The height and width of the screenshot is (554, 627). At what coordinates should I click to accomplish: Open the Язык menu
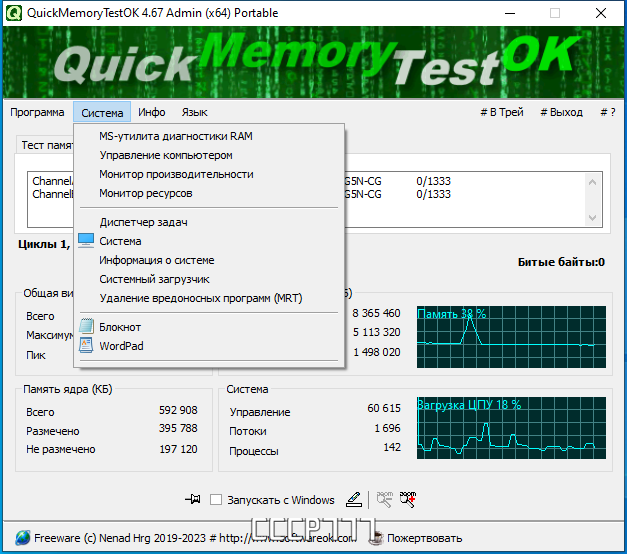tap(194, 112)
